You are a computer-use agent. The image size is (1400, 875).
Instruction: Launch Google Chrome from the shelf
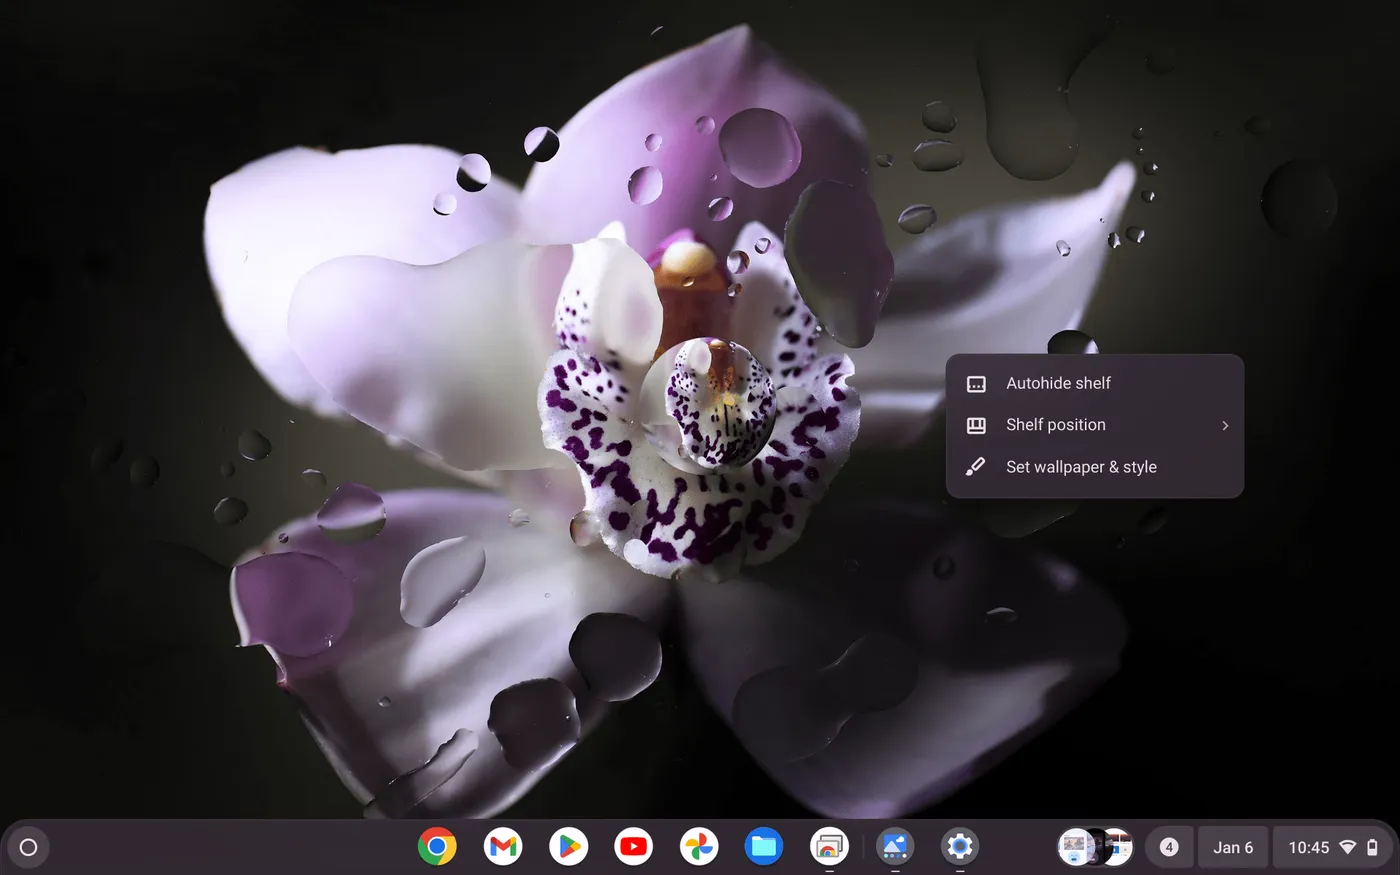pyautogui.click(x=437, y=847)
